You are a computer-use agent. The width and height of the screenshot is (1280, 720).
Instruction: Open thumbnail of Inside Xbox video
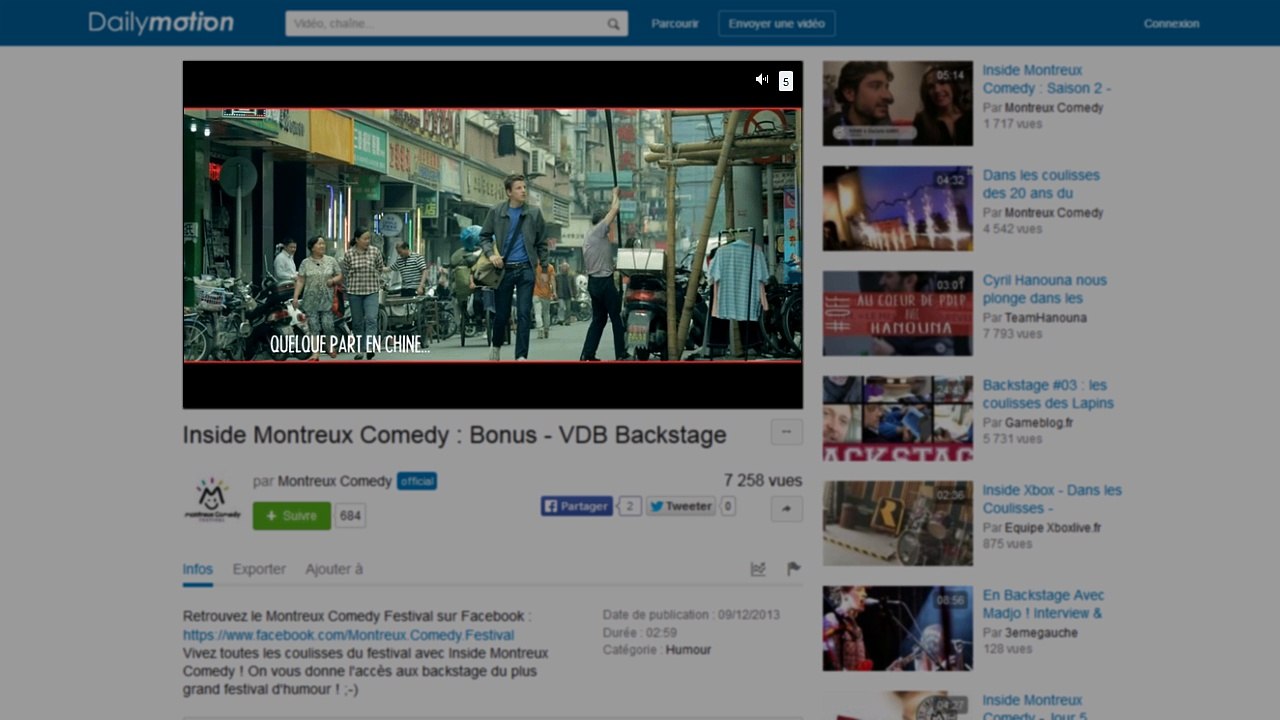[x=898, y=523]
